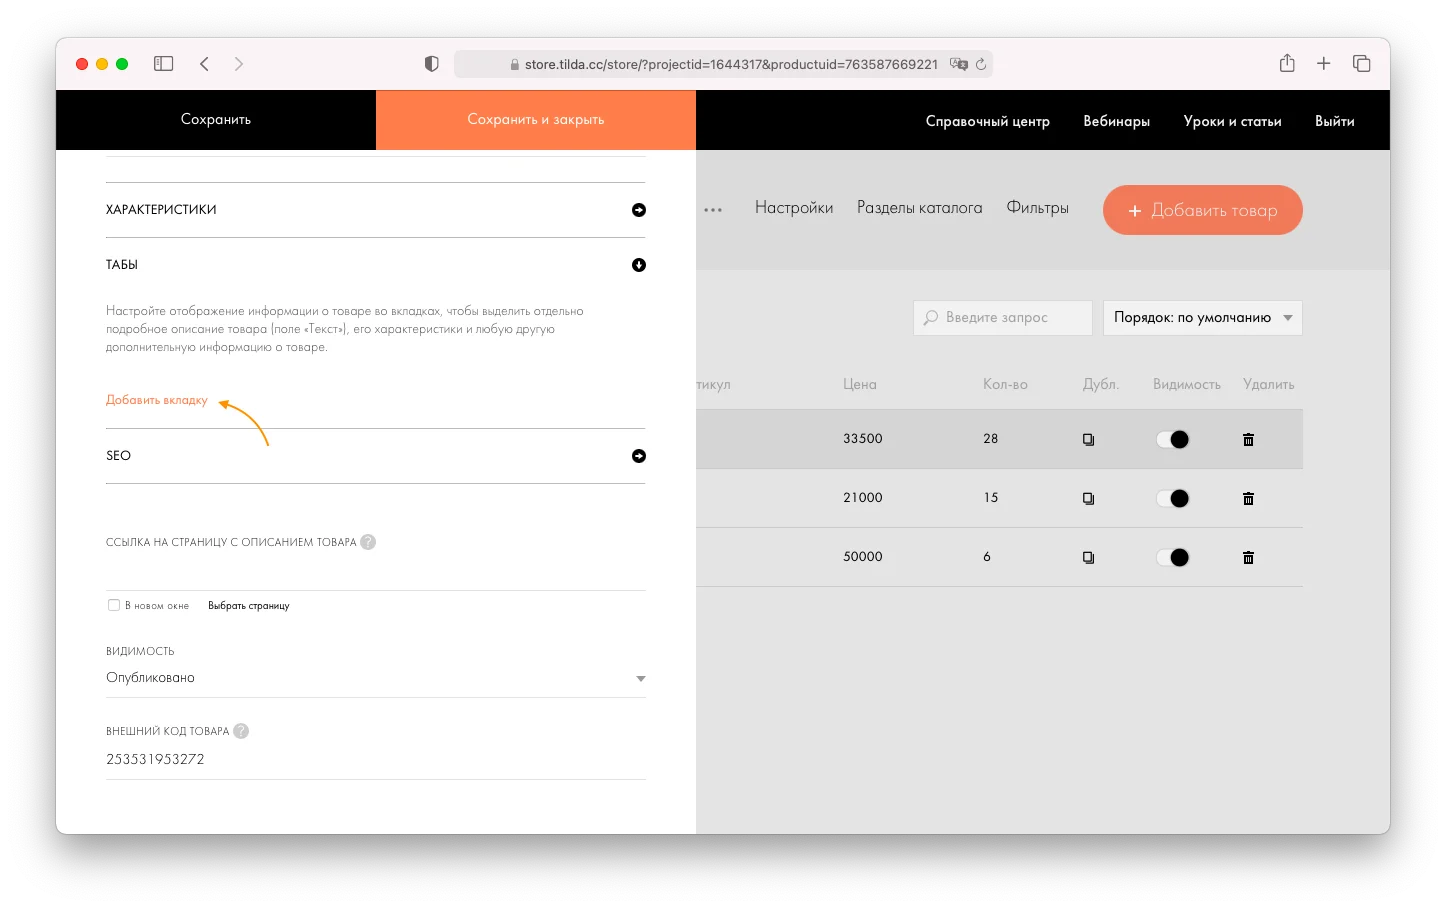Delete the product priced 33500

(x=1248, y=439)
